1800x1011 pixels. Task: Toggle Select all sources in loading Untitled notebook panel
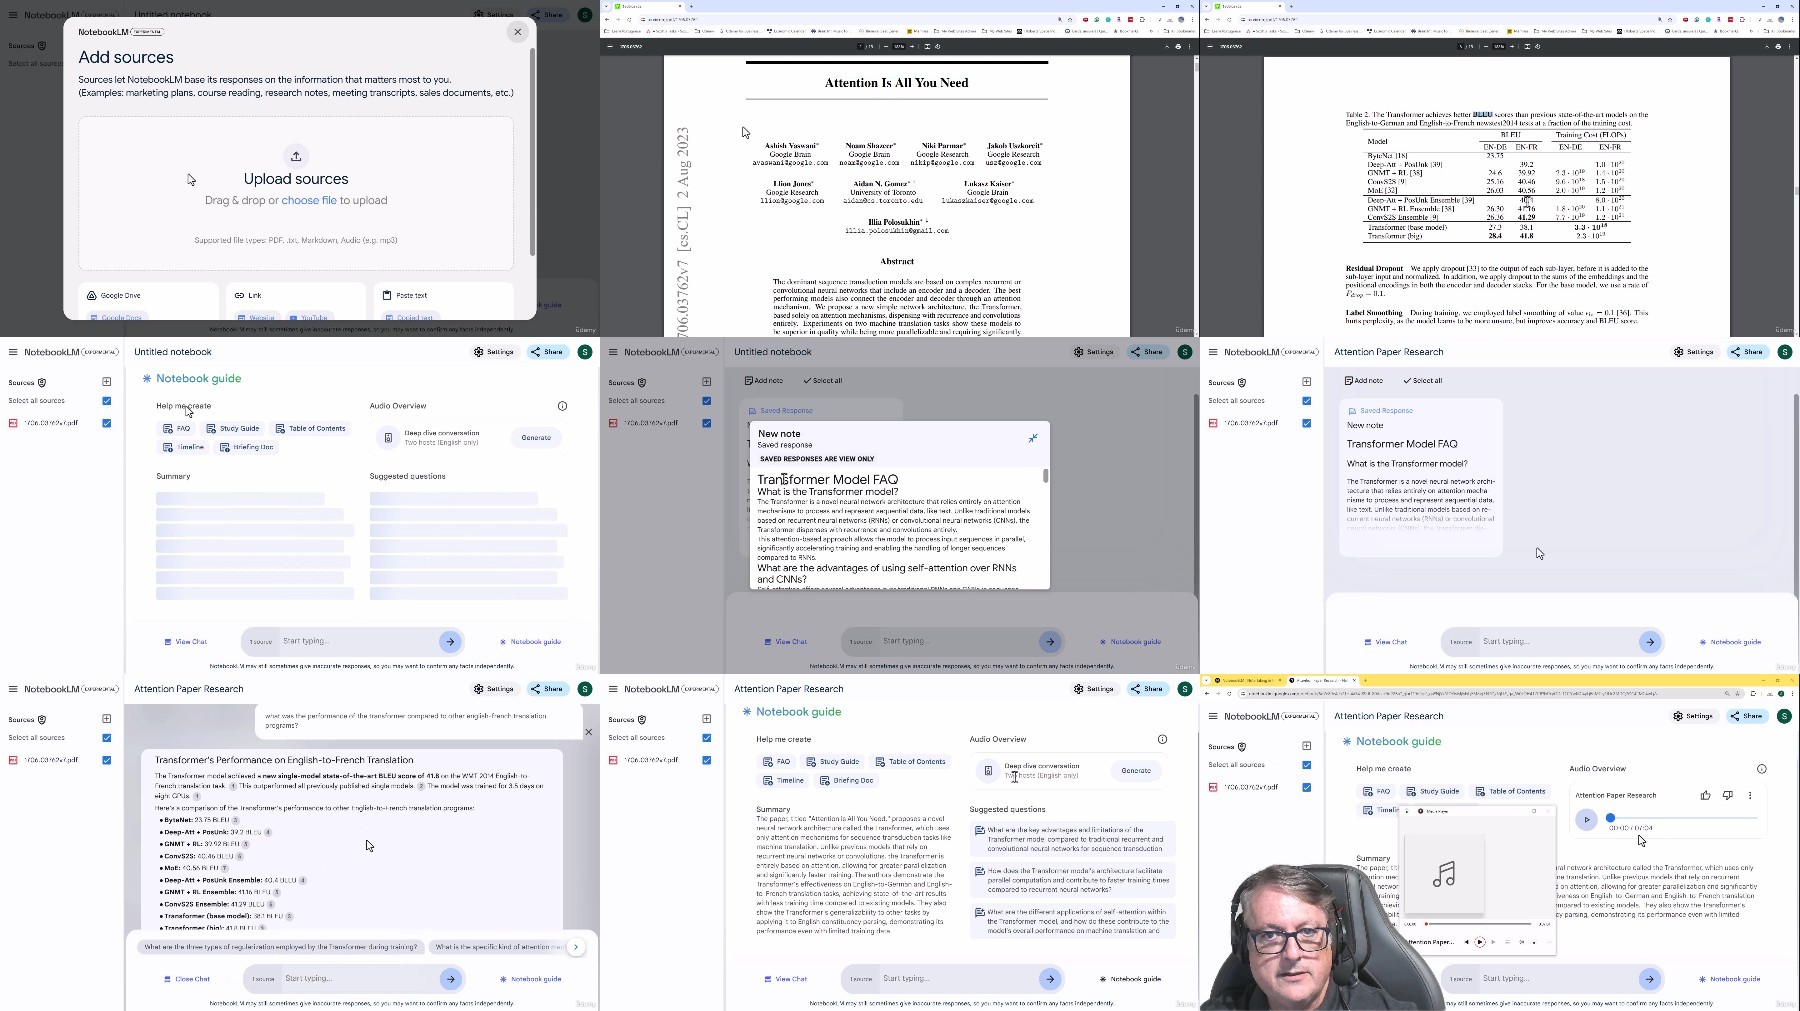pyautogui.click(x=106, y=401)
